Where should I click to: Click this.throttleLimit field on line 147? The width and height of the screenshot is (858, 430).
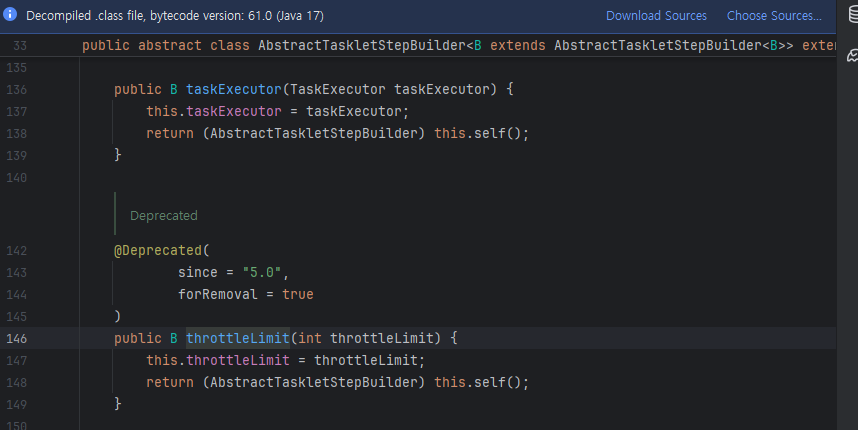click(218, 360)
